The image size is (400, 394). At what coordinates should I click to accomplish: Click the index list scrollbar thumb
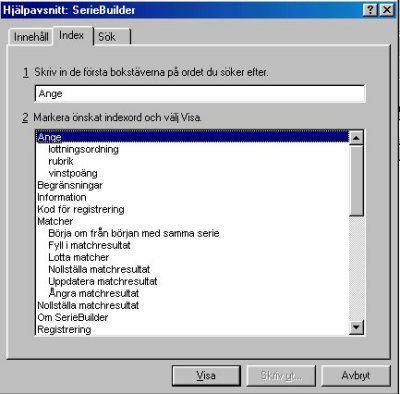tap(356, 180)
